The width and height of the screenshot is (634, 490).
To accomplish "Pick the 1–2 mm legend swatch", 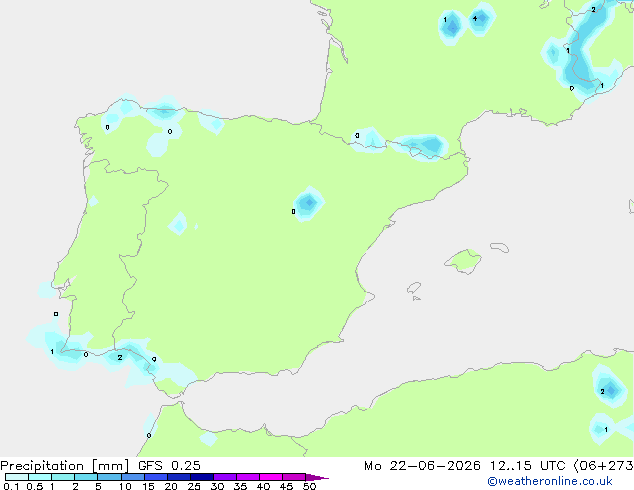I will 63,477.
